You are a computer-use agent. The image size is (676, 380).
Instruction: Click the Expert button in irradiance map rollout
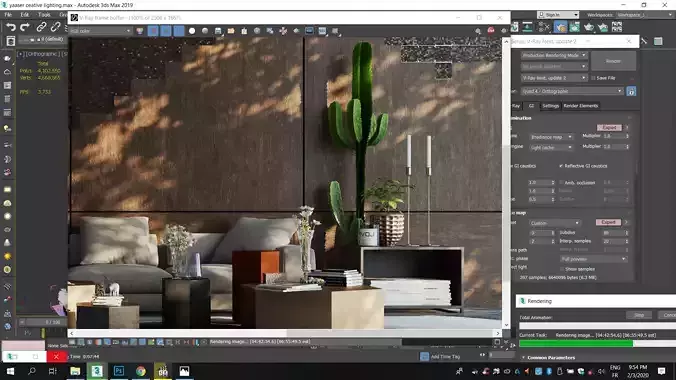[x=608, y=222]
